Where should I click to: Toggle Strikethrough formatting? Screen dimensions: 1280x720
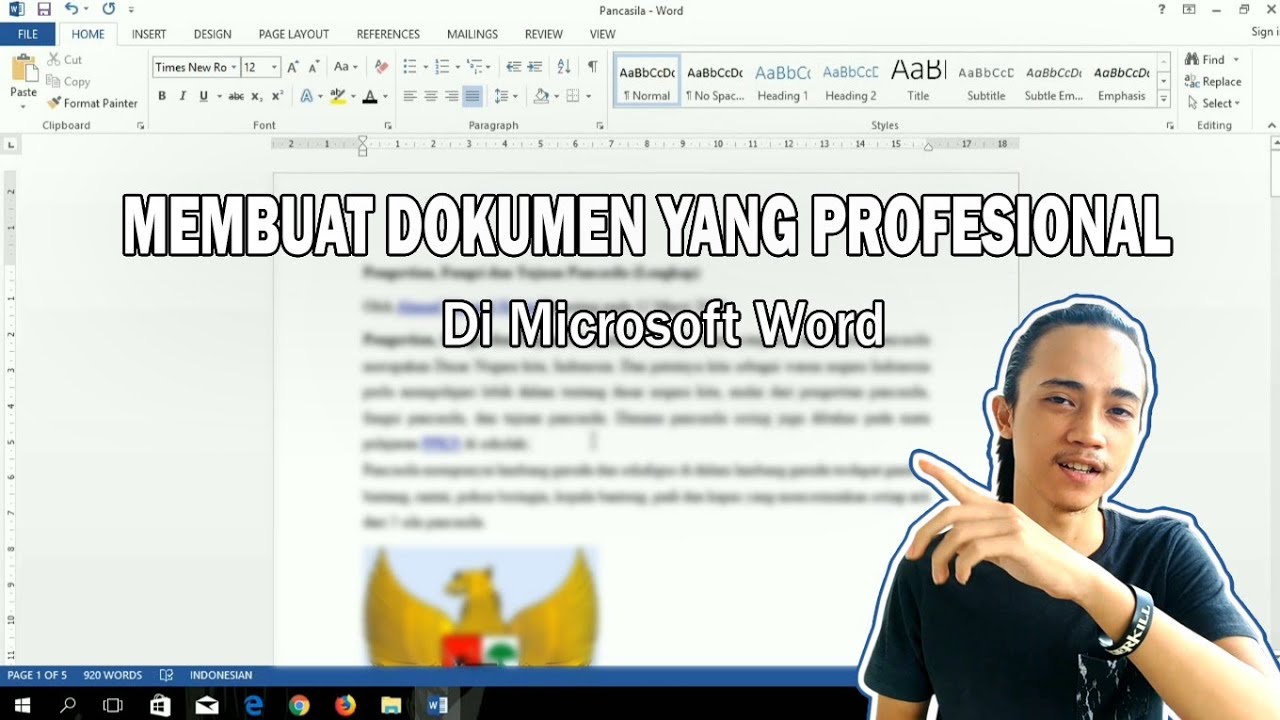click(x=236, y=96)
